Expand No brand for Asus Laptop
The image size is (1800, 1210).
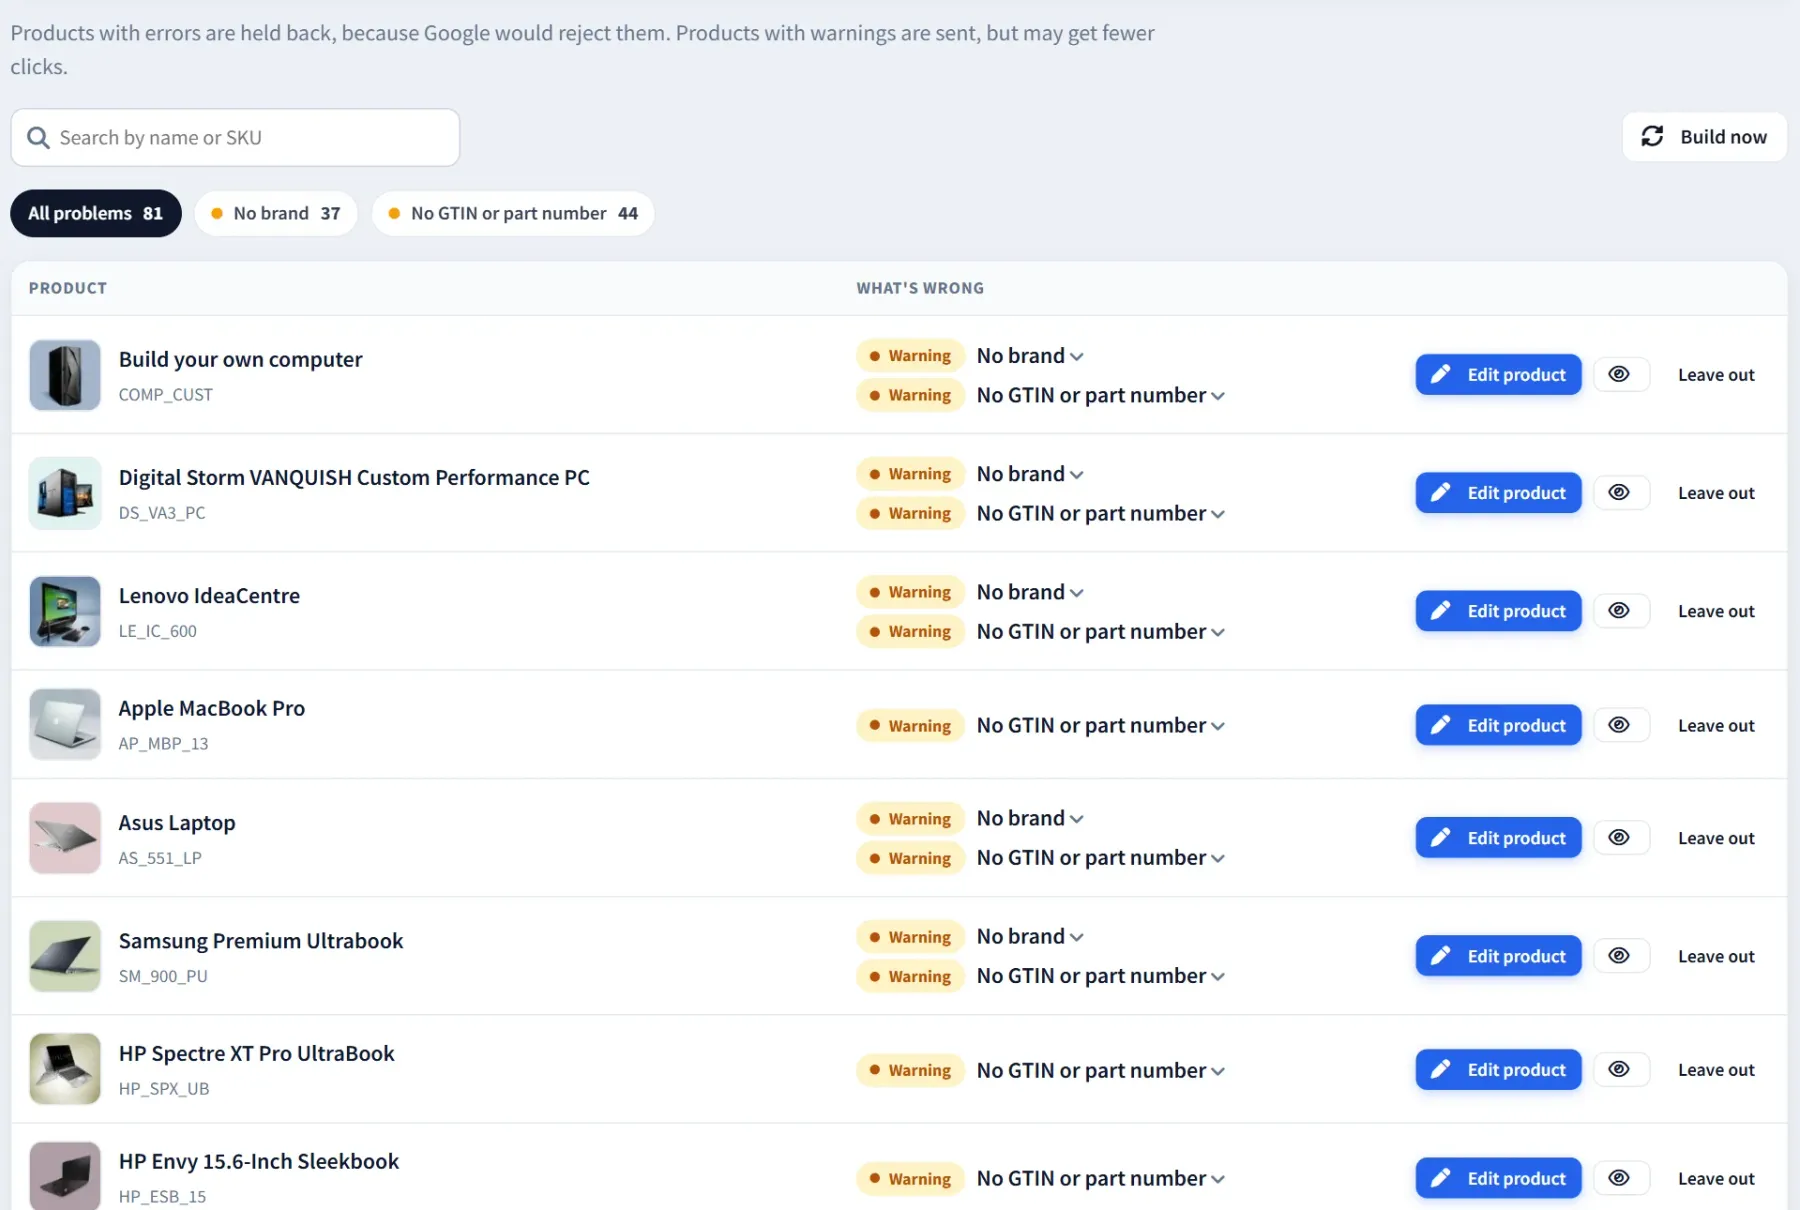(1030, 818)
